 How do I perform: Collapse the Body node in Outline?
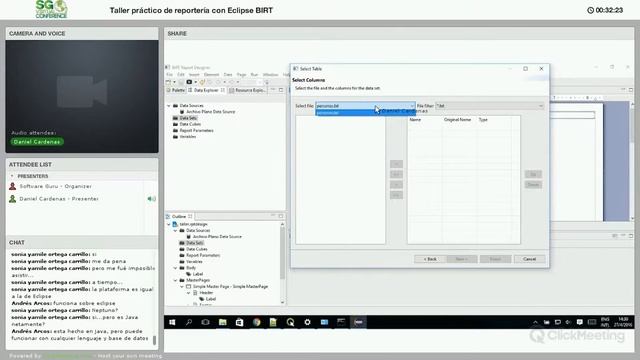point(176,268)
